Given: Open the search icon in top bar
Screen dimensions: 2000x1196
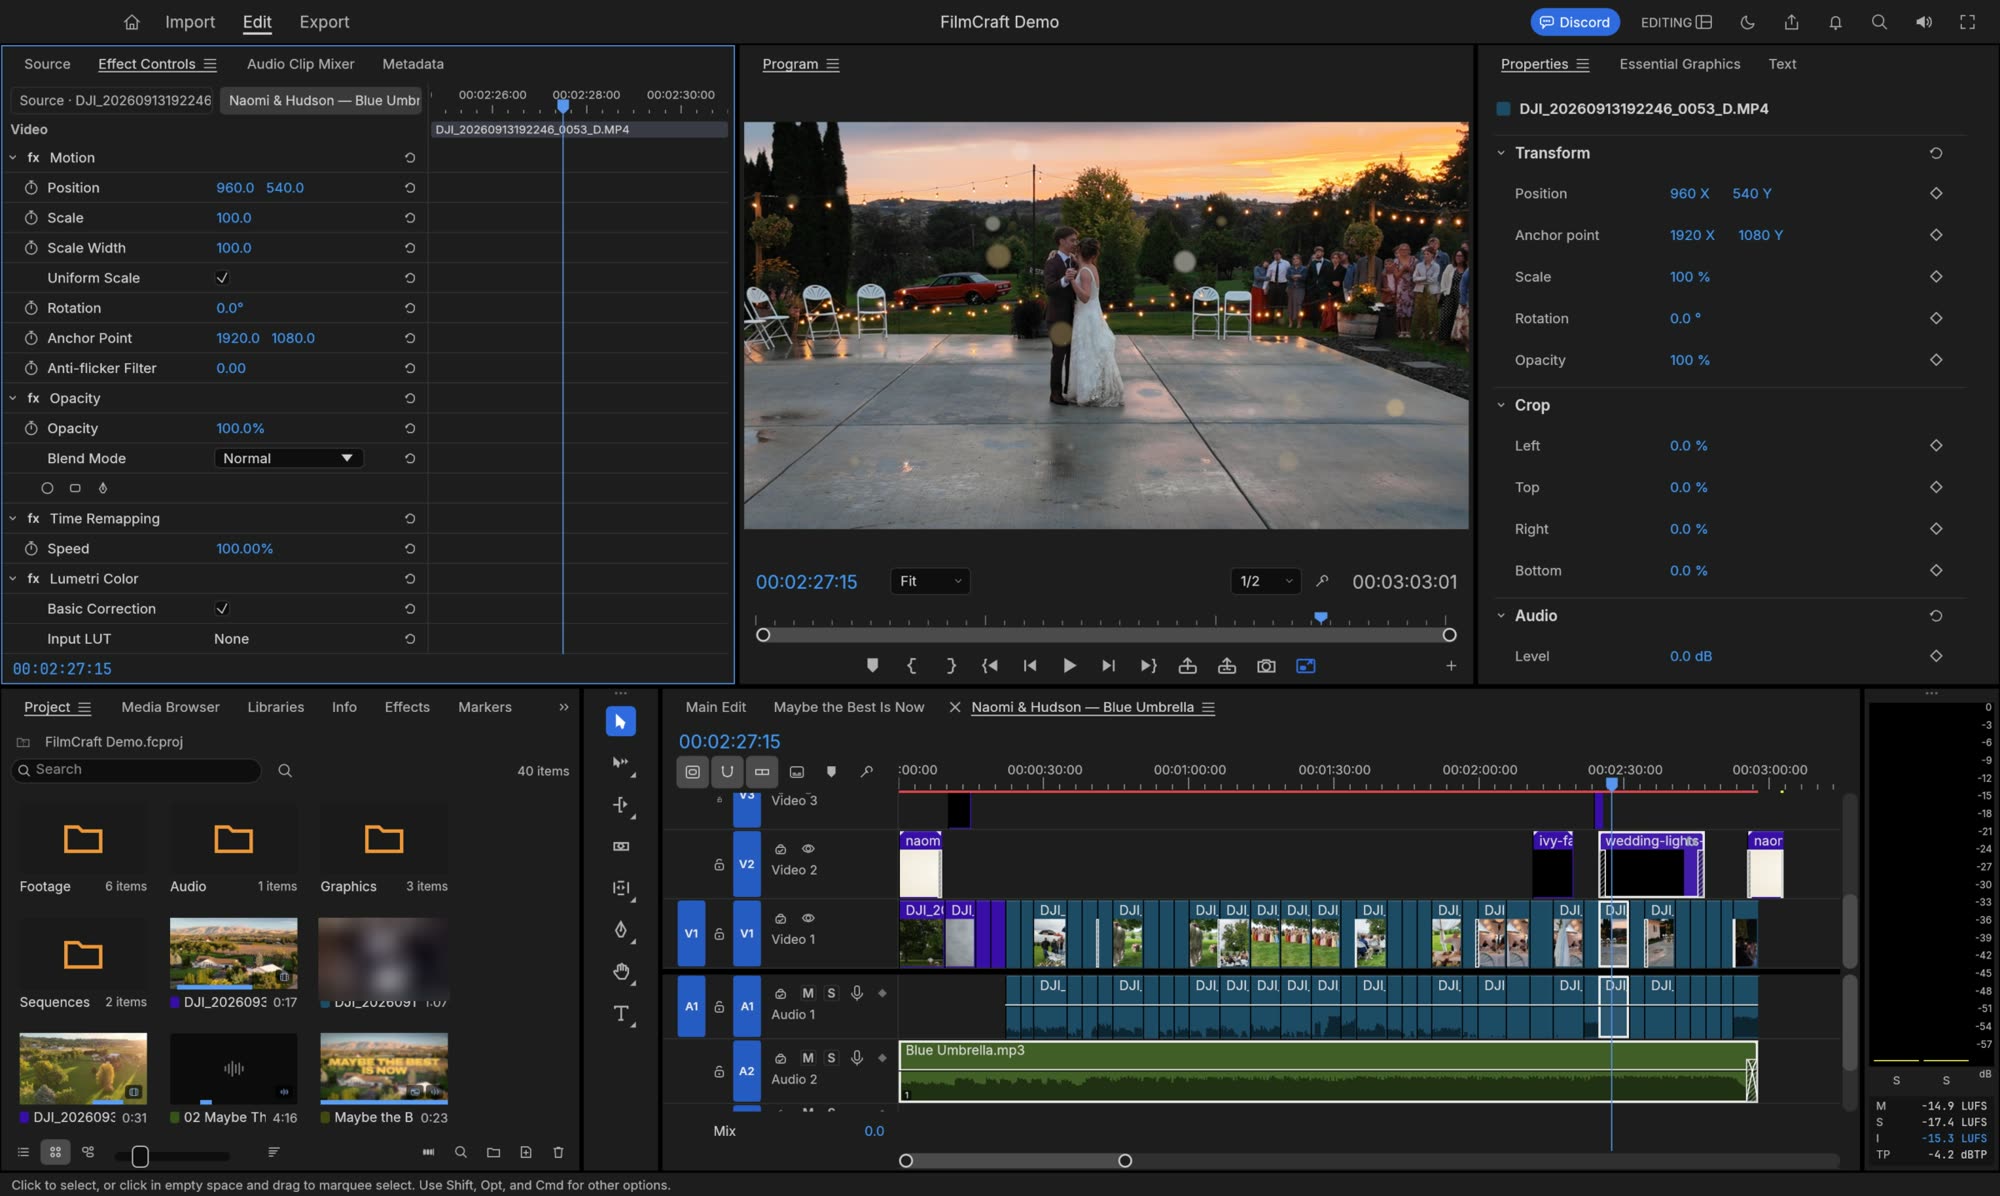Looking at the screenshot, I should (x=1879, y=22).
